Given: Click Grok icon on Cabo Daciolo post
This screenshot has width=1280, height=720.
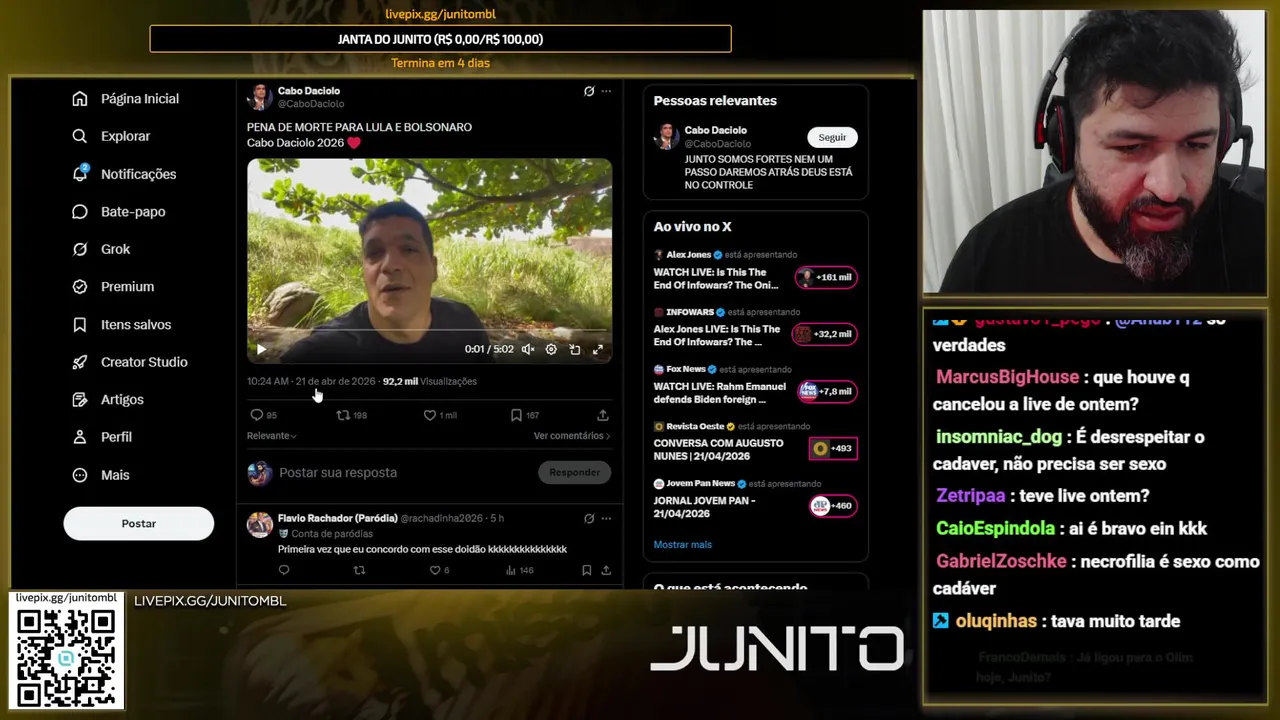Looking at the screenshot, I should point(589,91).
